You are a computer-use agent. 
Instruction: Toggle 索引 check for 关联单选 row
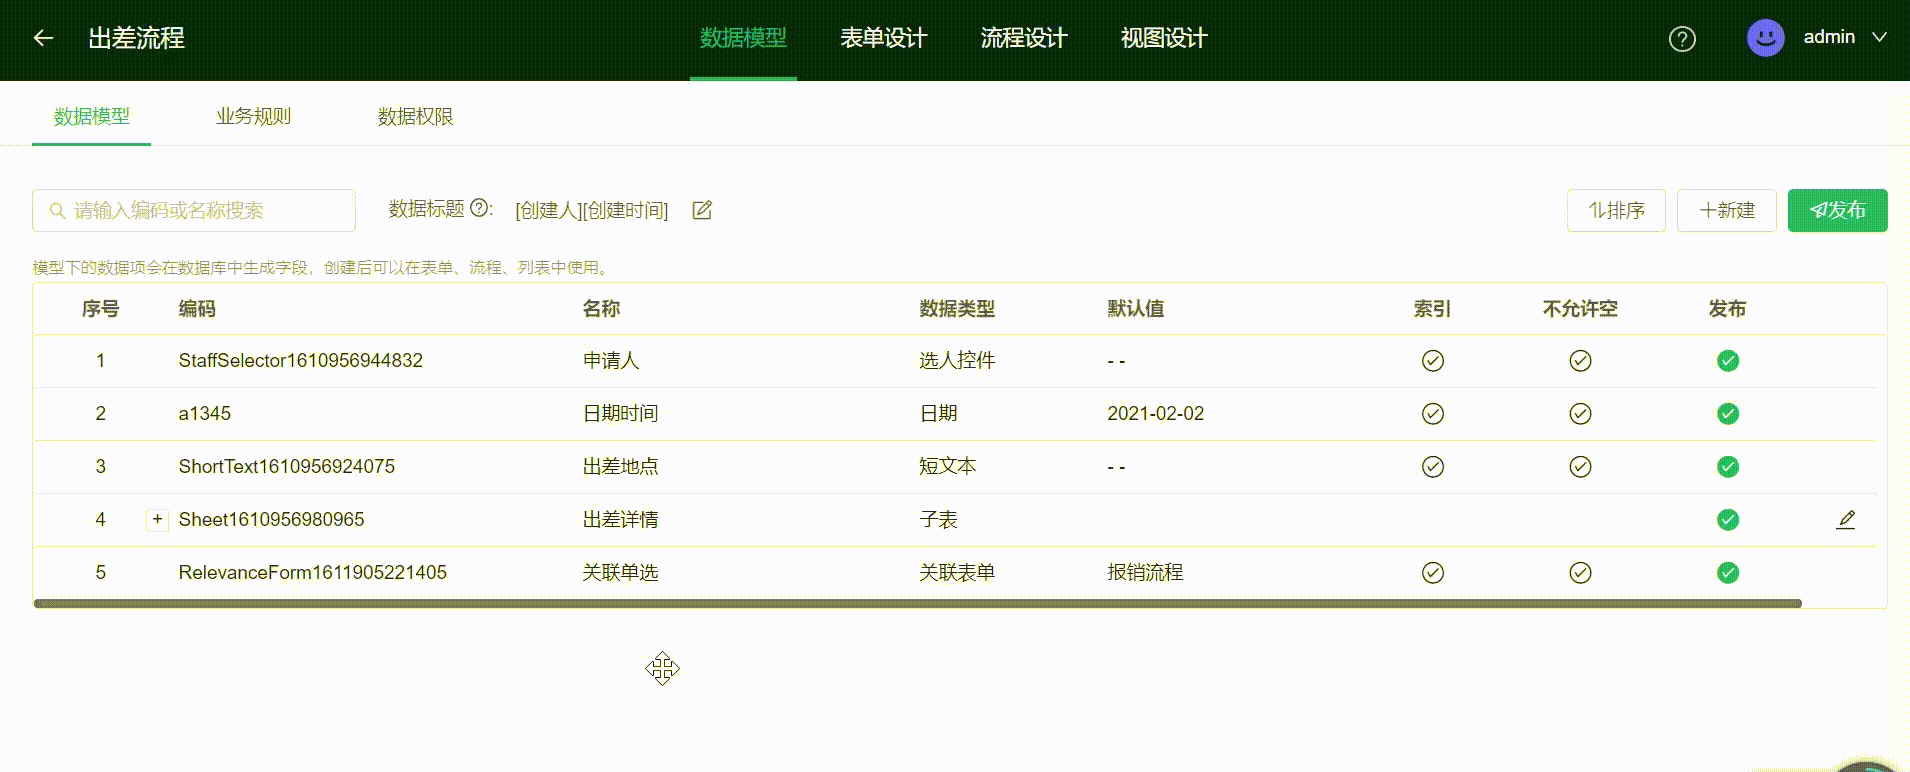(1433, 573)
